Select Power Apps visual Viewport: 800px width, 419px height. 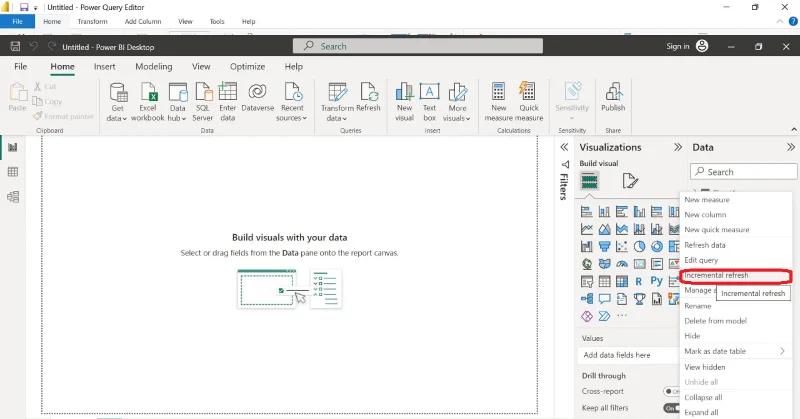click(x=587, y=316)
